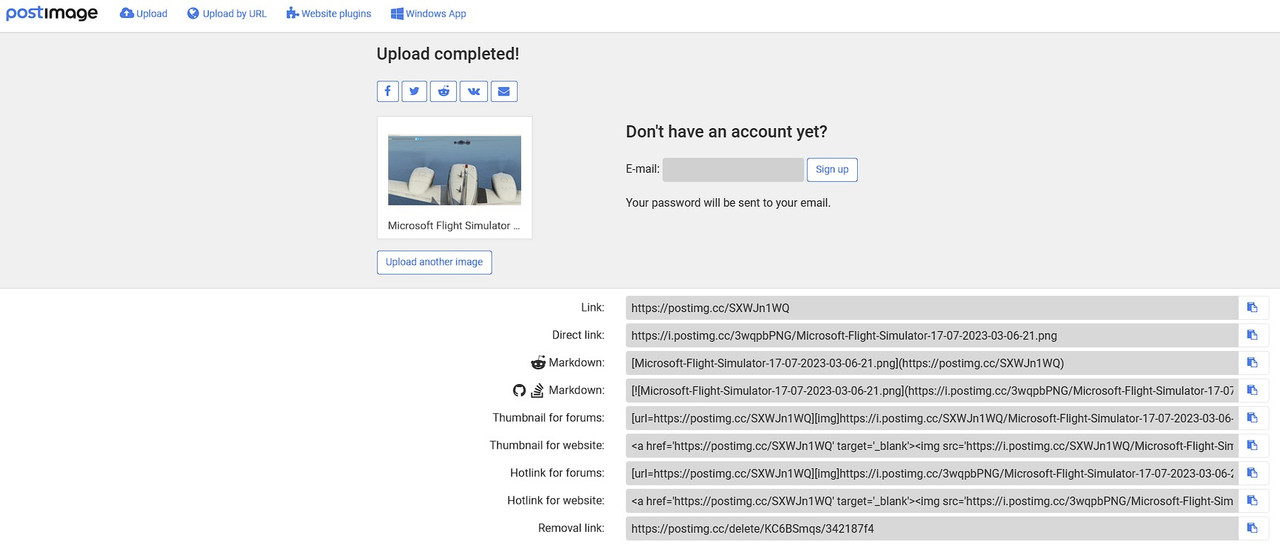Select the Link URL text field
Image resolution: width=1280 pixels, height=547 pixels.
tap(932, 308)
